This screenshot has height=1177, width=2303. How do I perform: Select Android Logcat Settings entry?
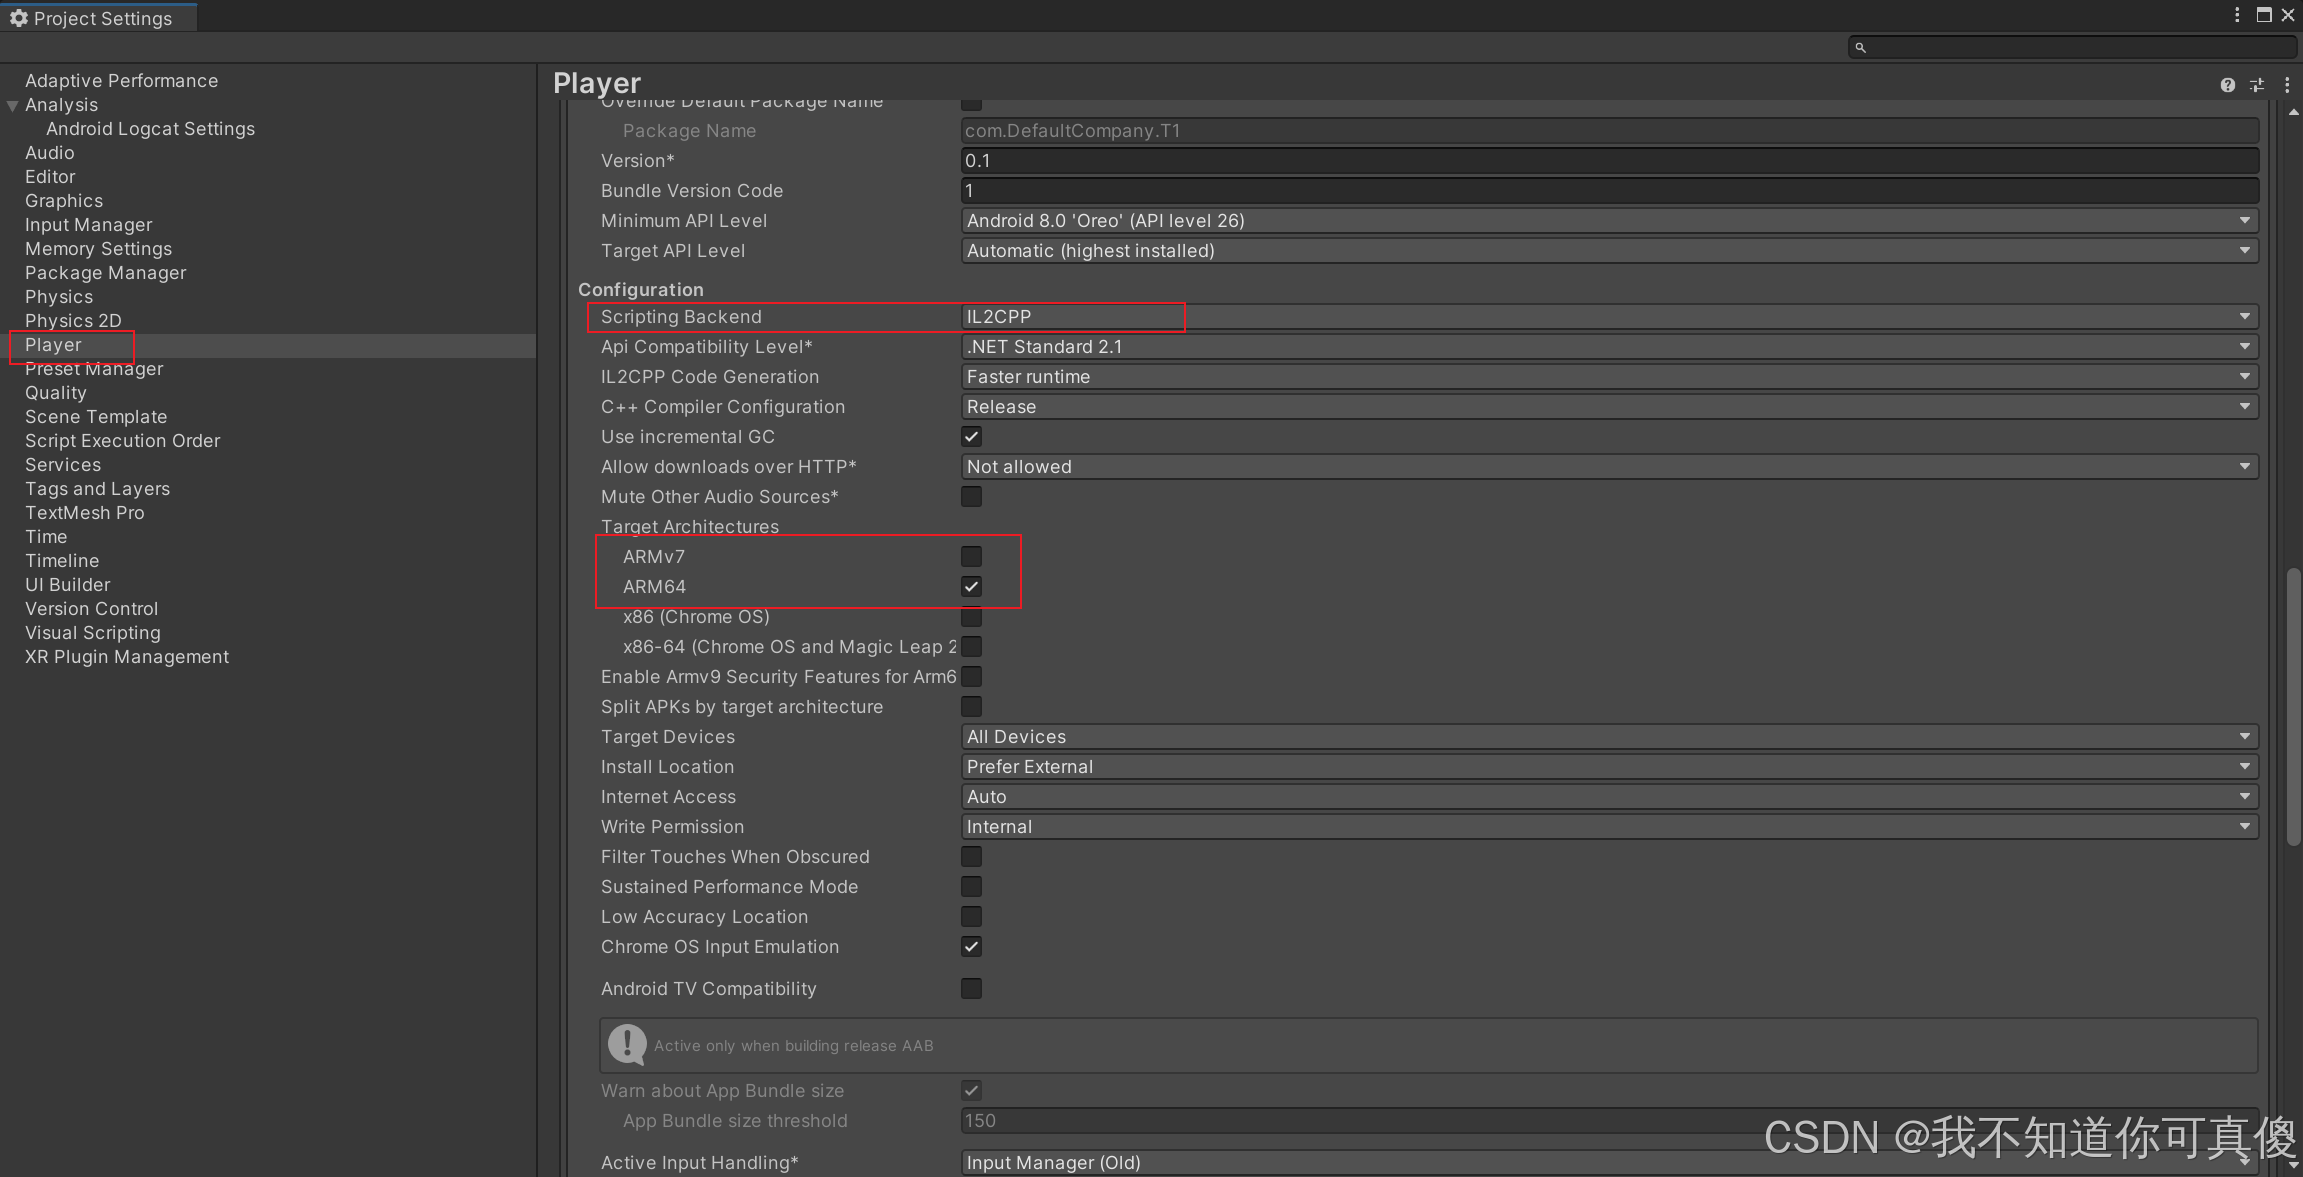click(150, 129)
